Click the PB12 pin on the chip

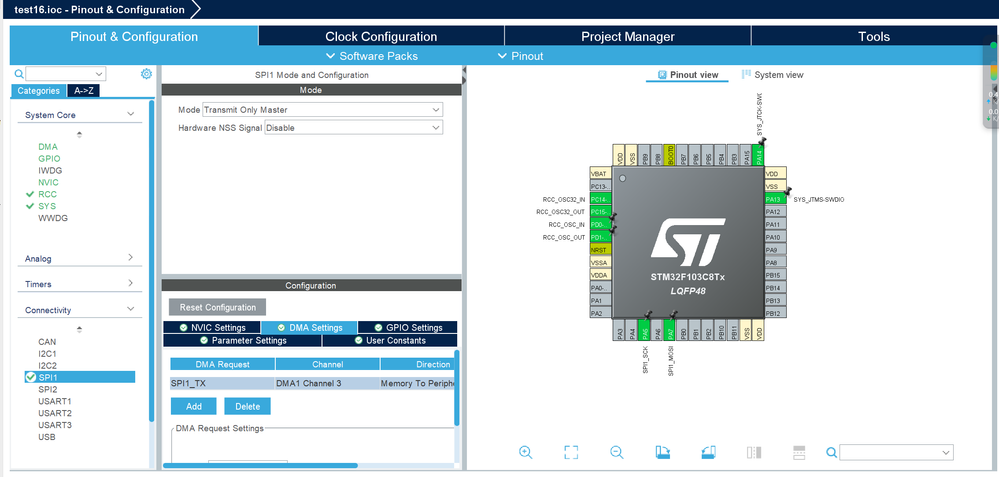pyautogui.click(x=775, y=313)
